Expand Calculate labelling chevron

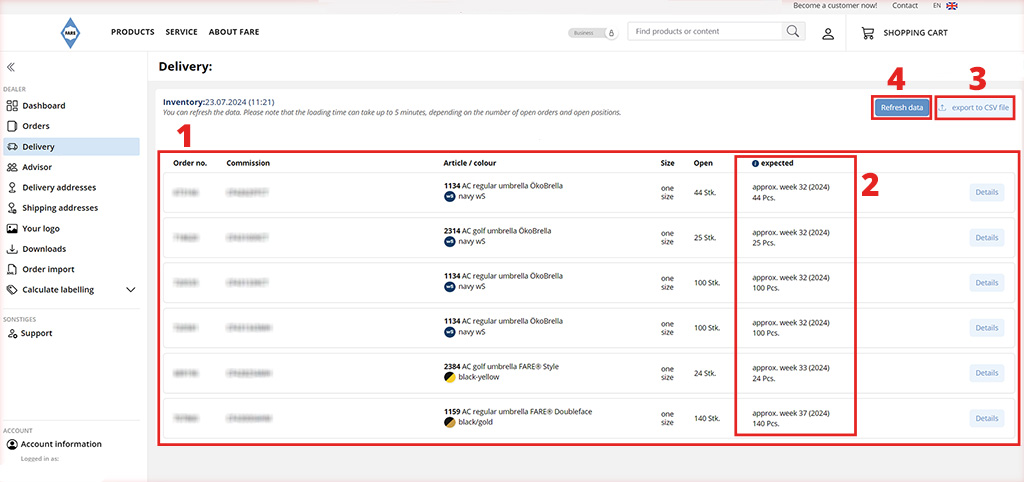click(x=131, y=290)
